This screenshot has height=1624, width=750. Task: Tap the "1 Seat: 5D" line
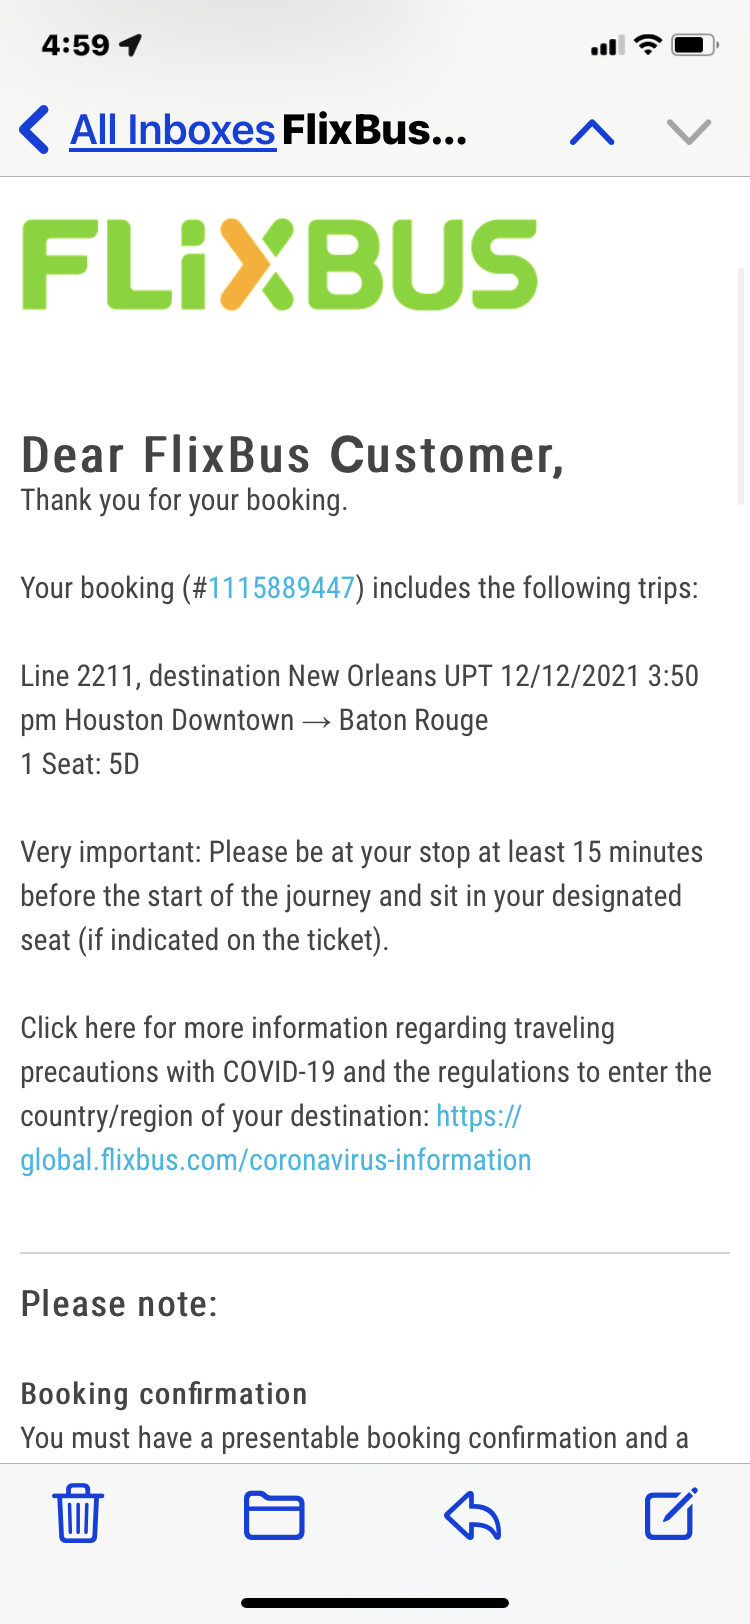pyautogui.click(x=80, y=764)
